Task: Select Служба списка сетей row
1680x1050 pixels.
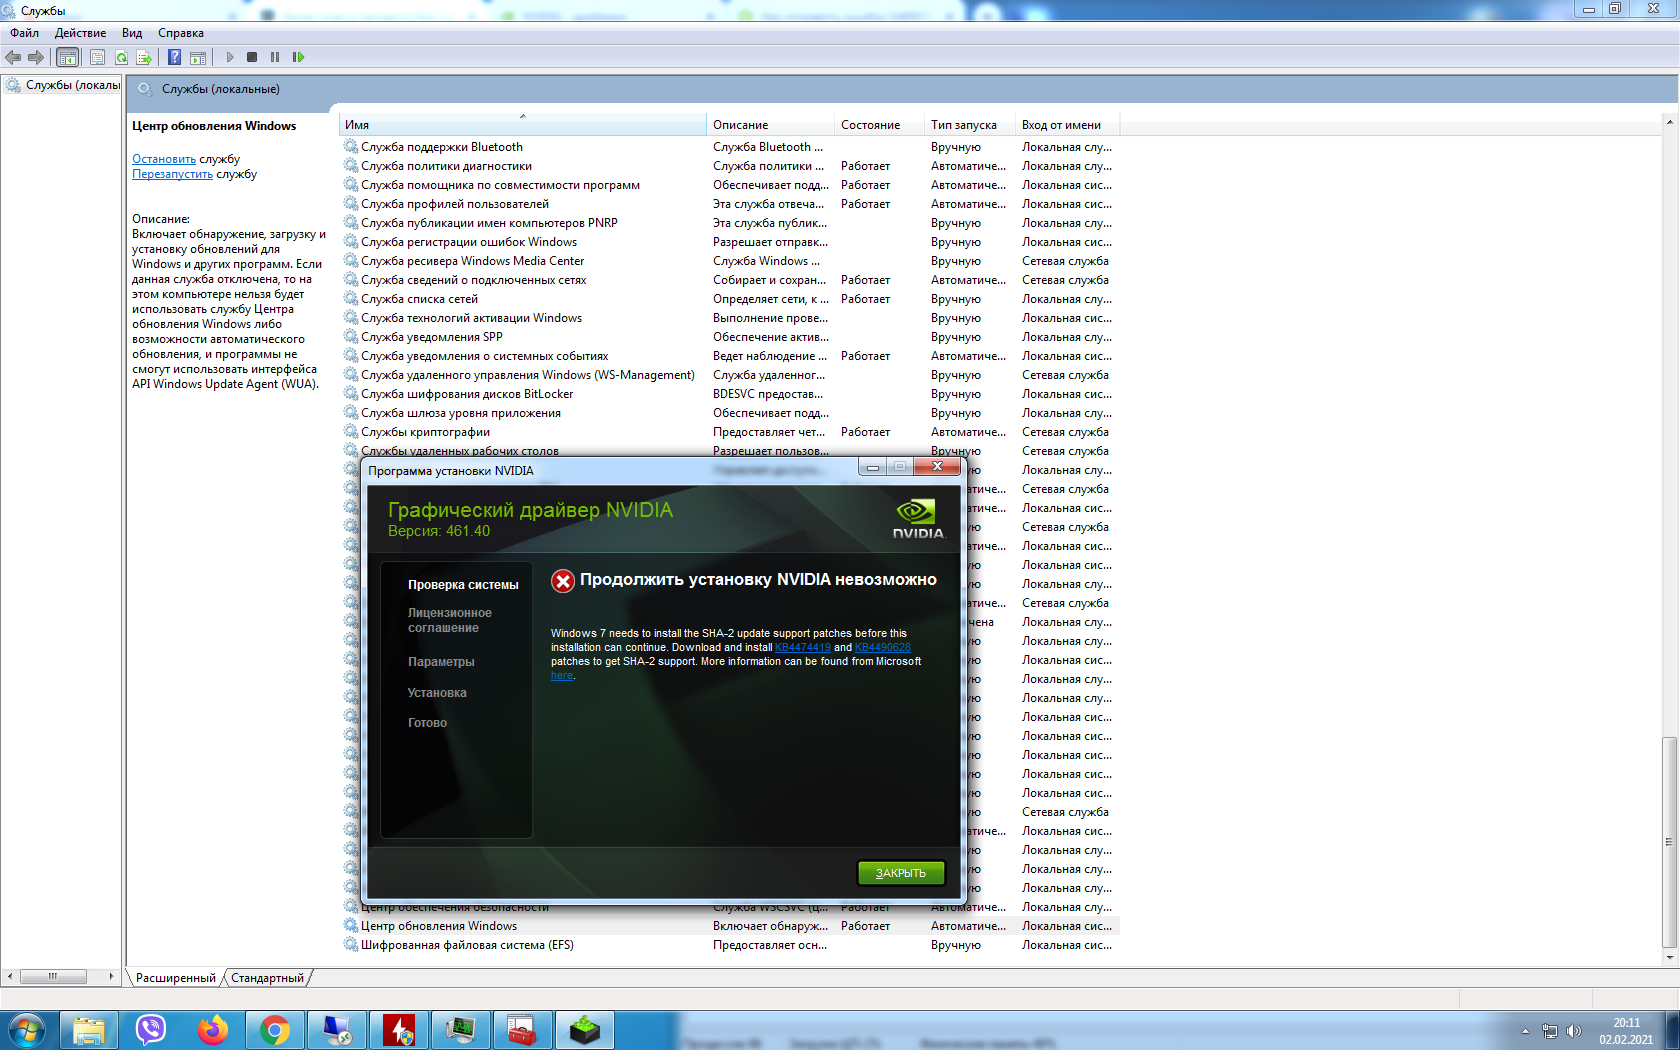Action: pyautogui.click(x=730, y=299)
